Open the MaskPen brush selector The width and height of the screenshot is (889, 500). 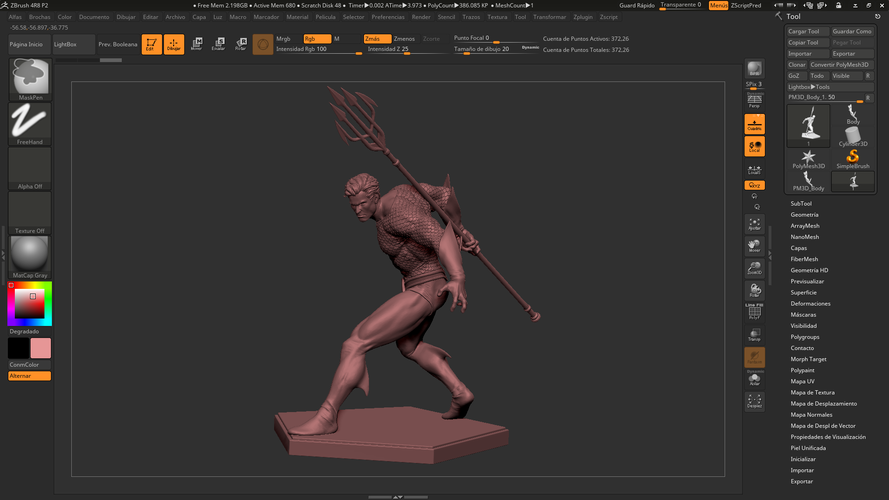point(30,79)
